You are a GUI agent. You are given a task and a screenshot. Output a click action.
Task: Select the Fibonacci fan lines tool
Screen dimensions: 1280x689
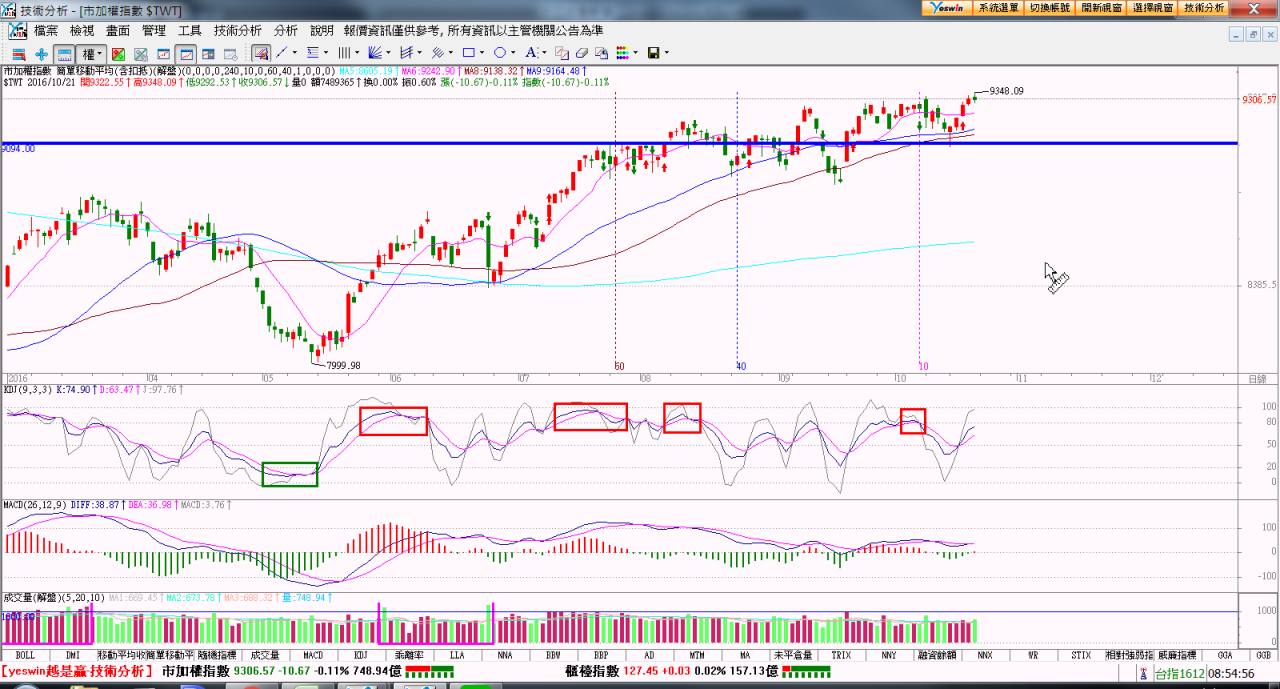tap(375, 53)
